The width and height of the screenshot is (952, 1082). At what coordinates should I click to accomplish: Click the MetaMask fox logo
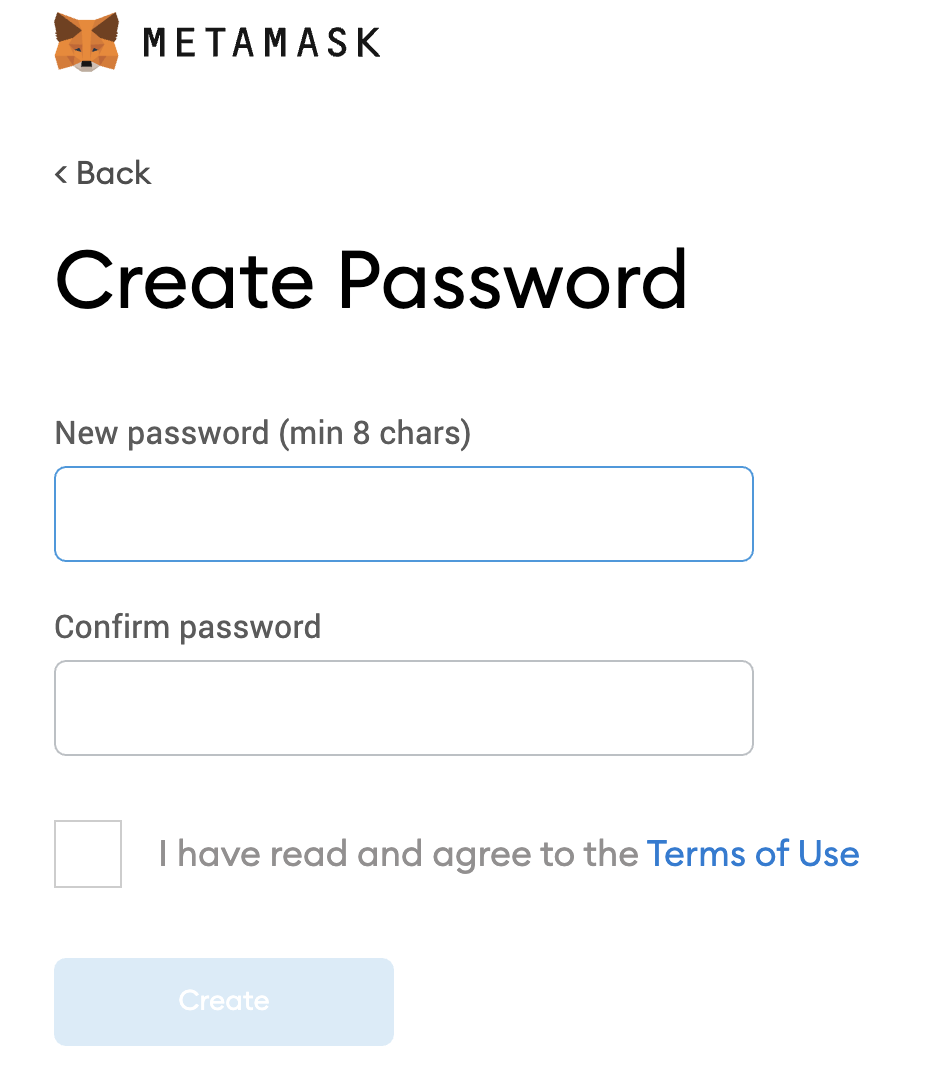[87, 42]
